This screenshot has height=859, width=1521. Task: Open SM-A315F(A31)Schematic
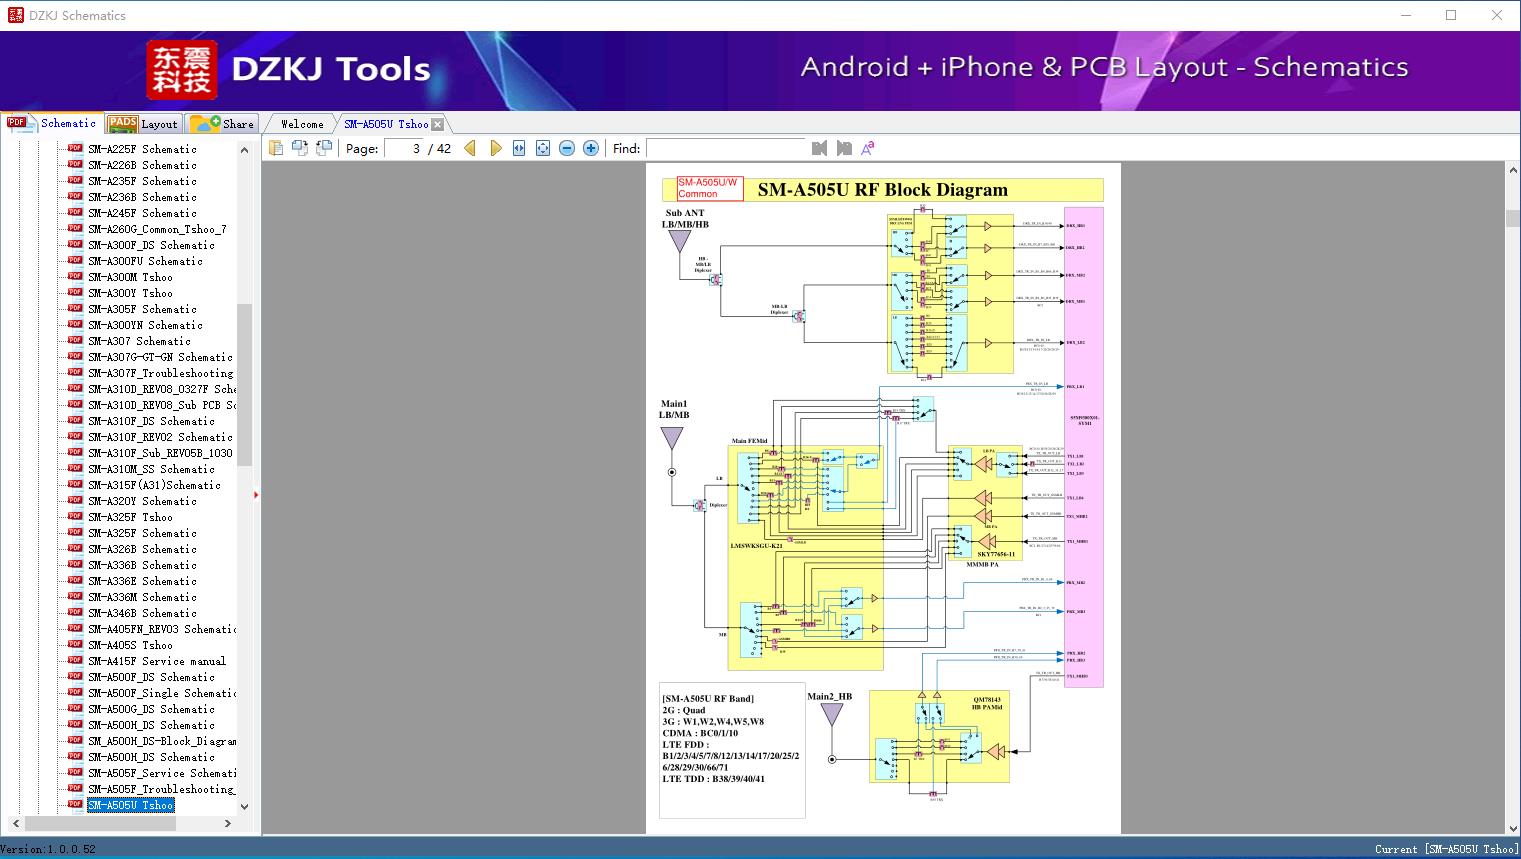tap(154, 485)
